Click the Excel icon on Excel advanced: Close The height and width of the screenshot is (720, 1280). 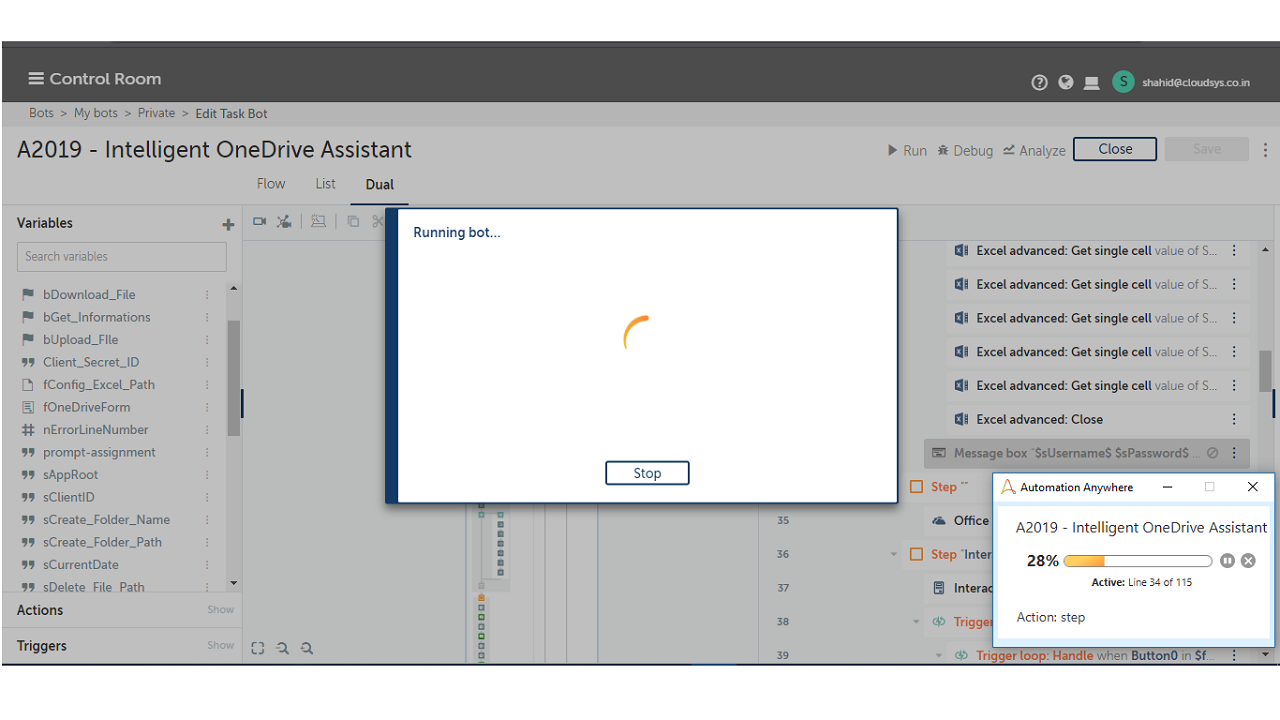click(962, 419)
